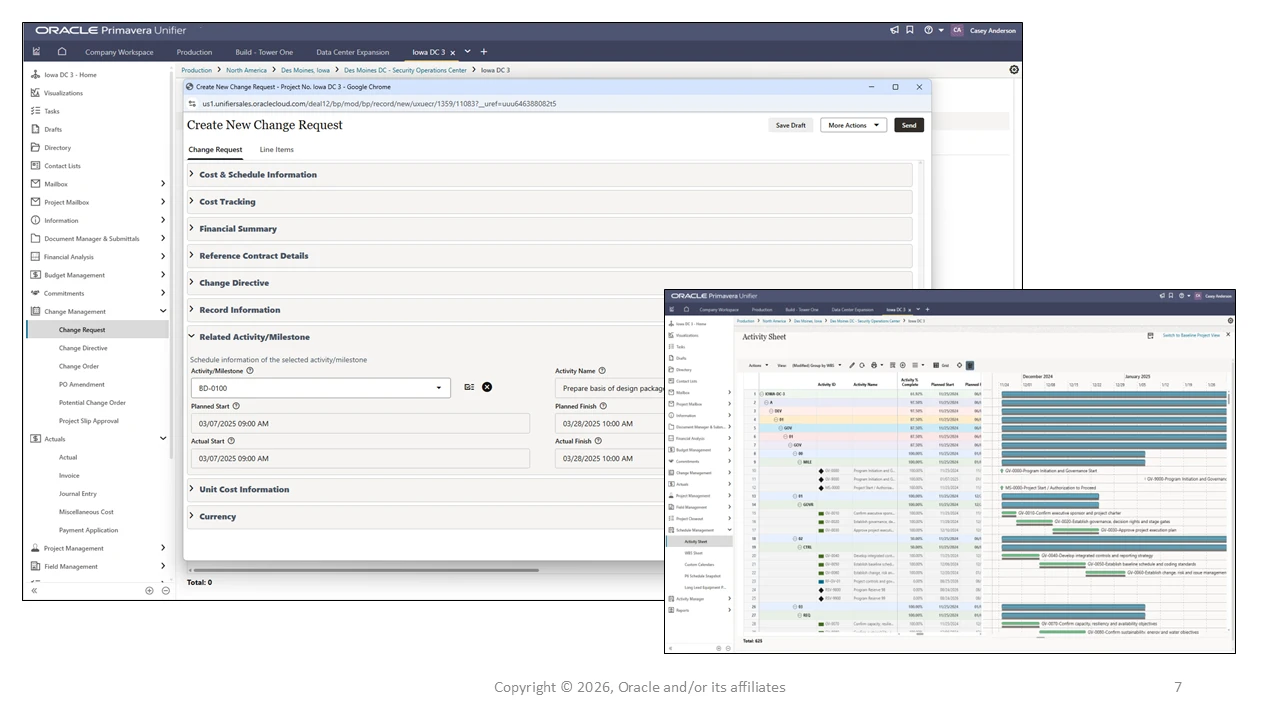Follow the North America breadcrumb link in the main window
Screen dimensions: 1280x720
pos(246,70)
